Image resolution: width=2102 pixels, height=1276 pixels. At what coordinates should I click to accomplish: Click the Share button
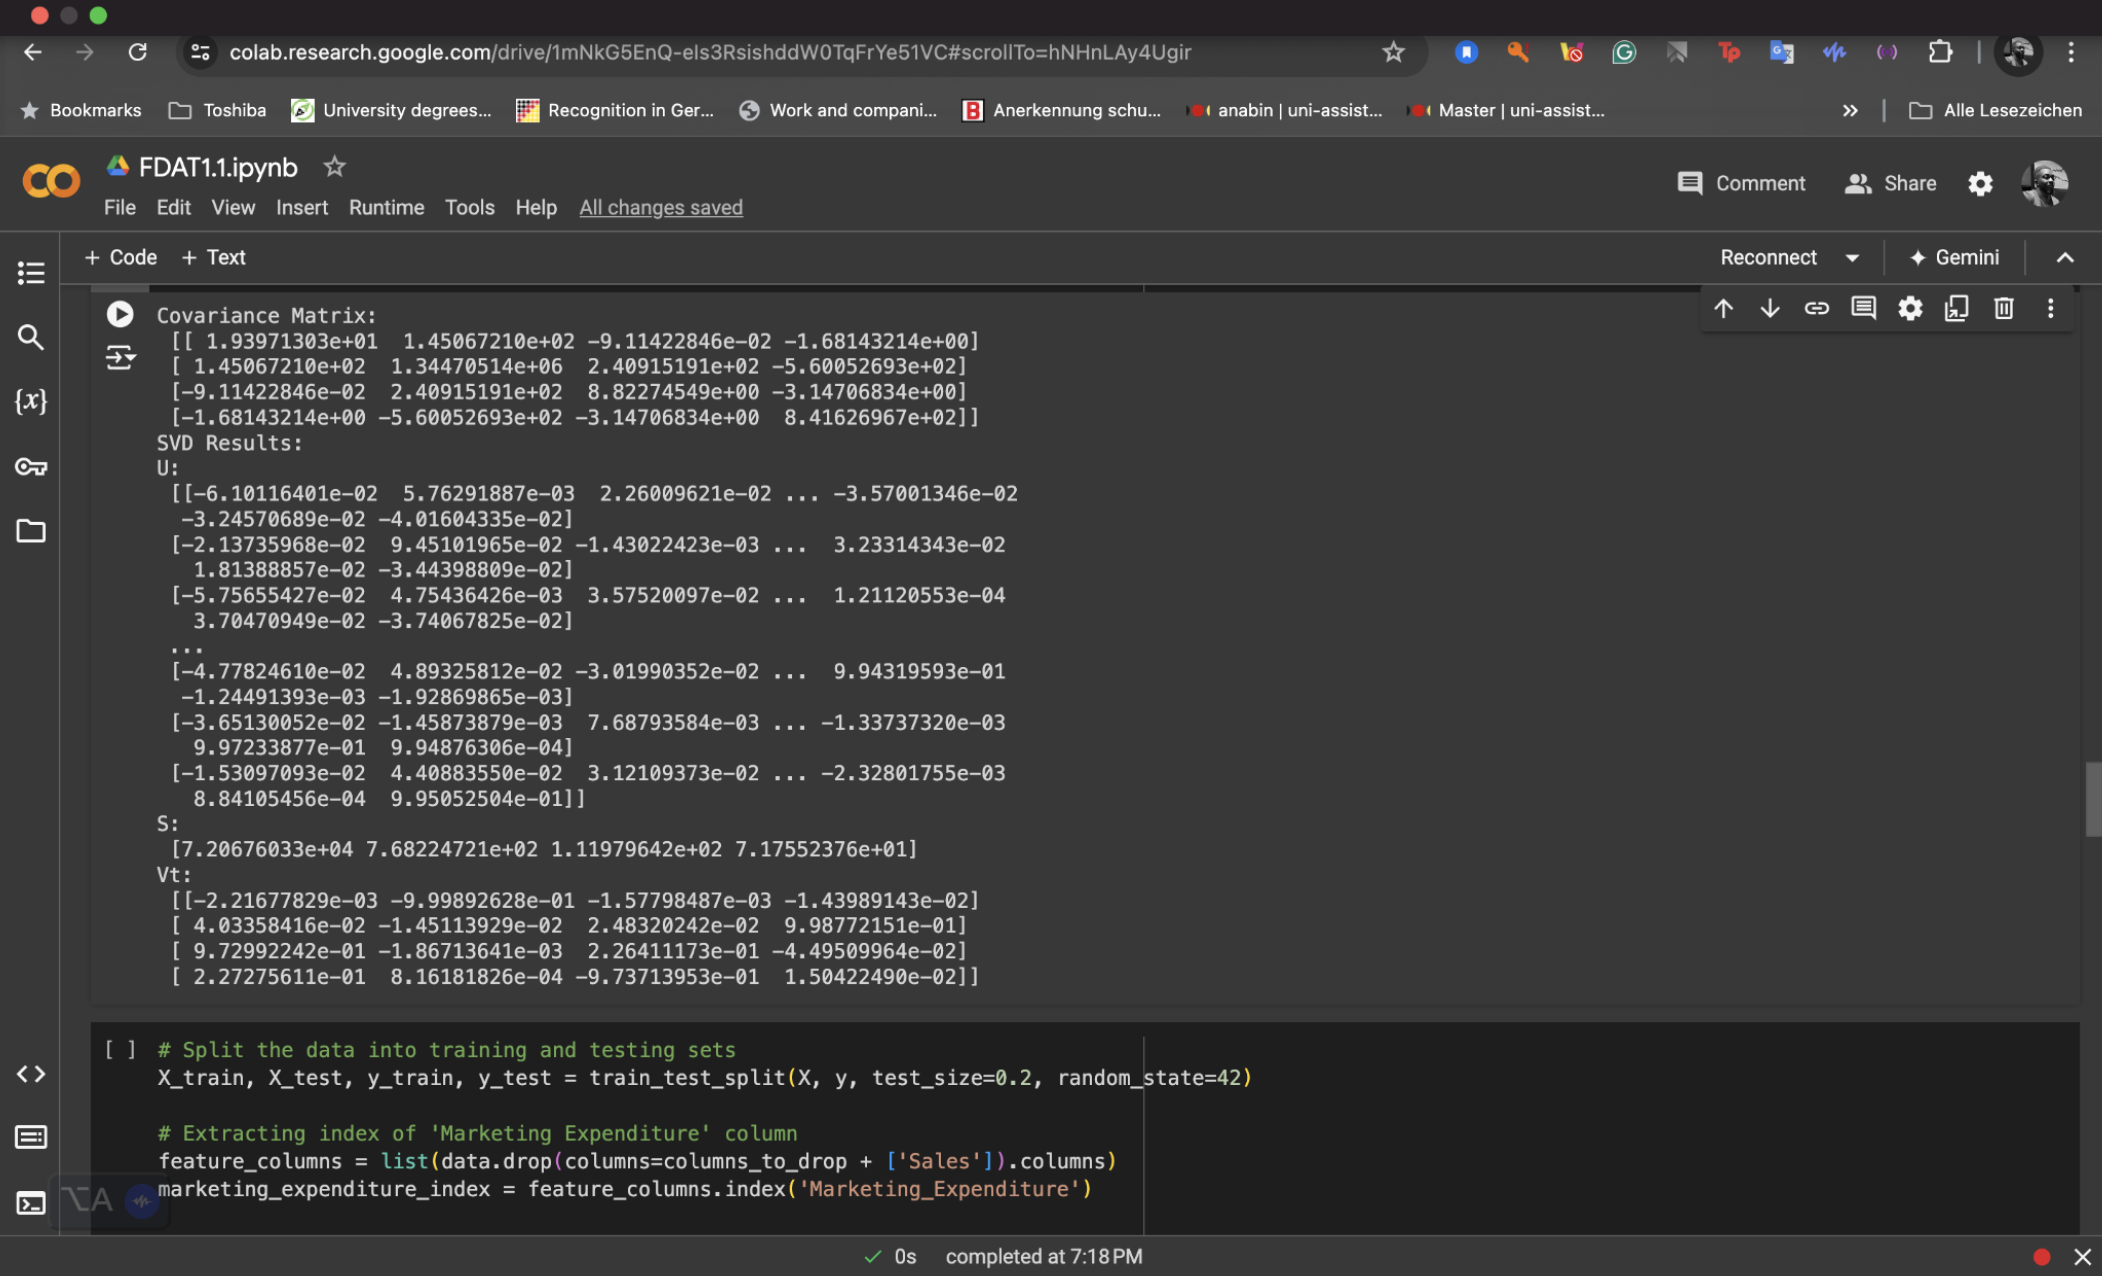point(1890,183)
